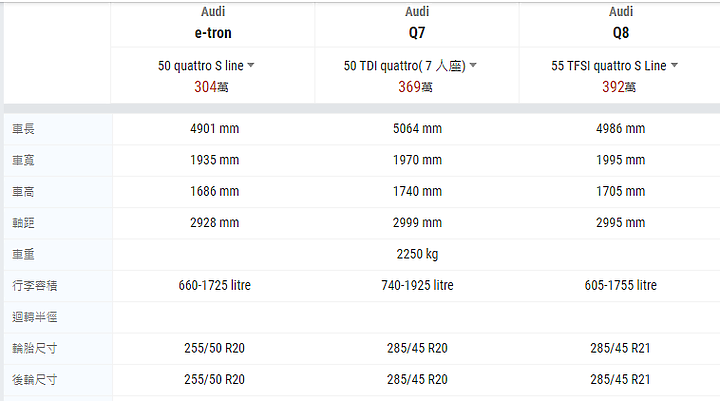Open the Q7 50 TDI quattro trim dropdown

pos(410,66)
